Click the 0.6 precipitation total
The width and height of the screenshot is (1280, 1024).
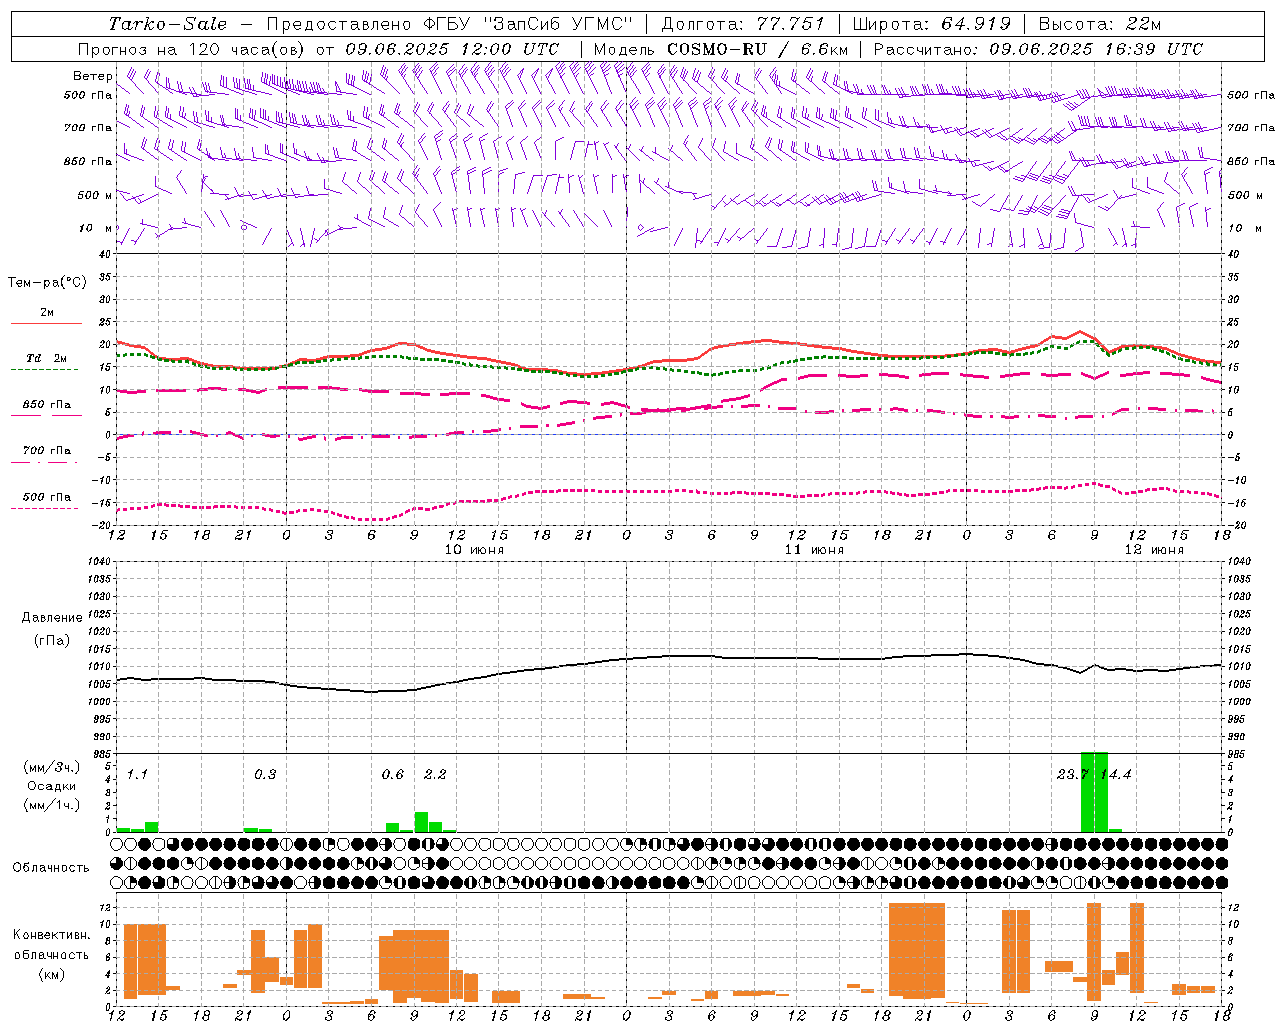coord(393,774)
